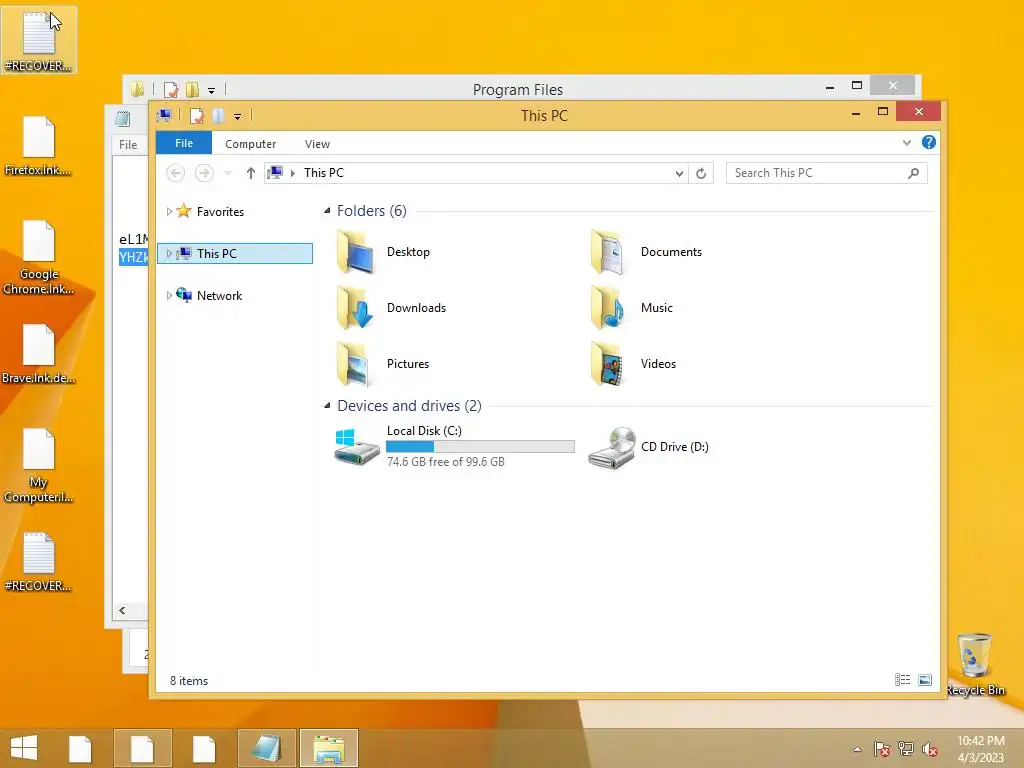1024x768 pixels.
Task: Click the File Explorer taskbar button
Action: point(329,748)
